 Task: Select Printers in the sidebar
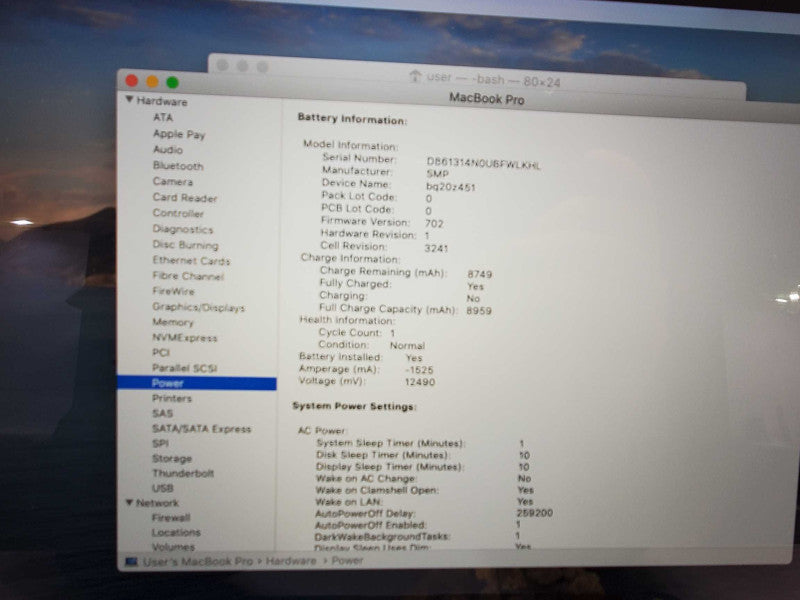(x=171, y=398)
